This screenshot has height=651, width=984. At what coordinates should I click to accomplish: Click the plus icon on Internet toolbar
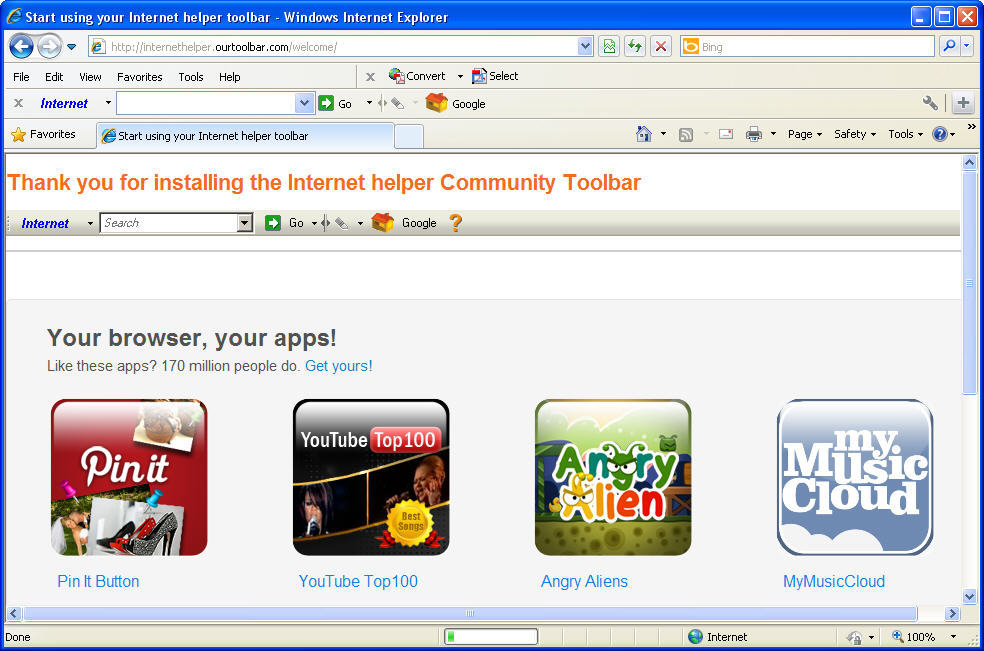pyautogui.click(x=962, y=103)
